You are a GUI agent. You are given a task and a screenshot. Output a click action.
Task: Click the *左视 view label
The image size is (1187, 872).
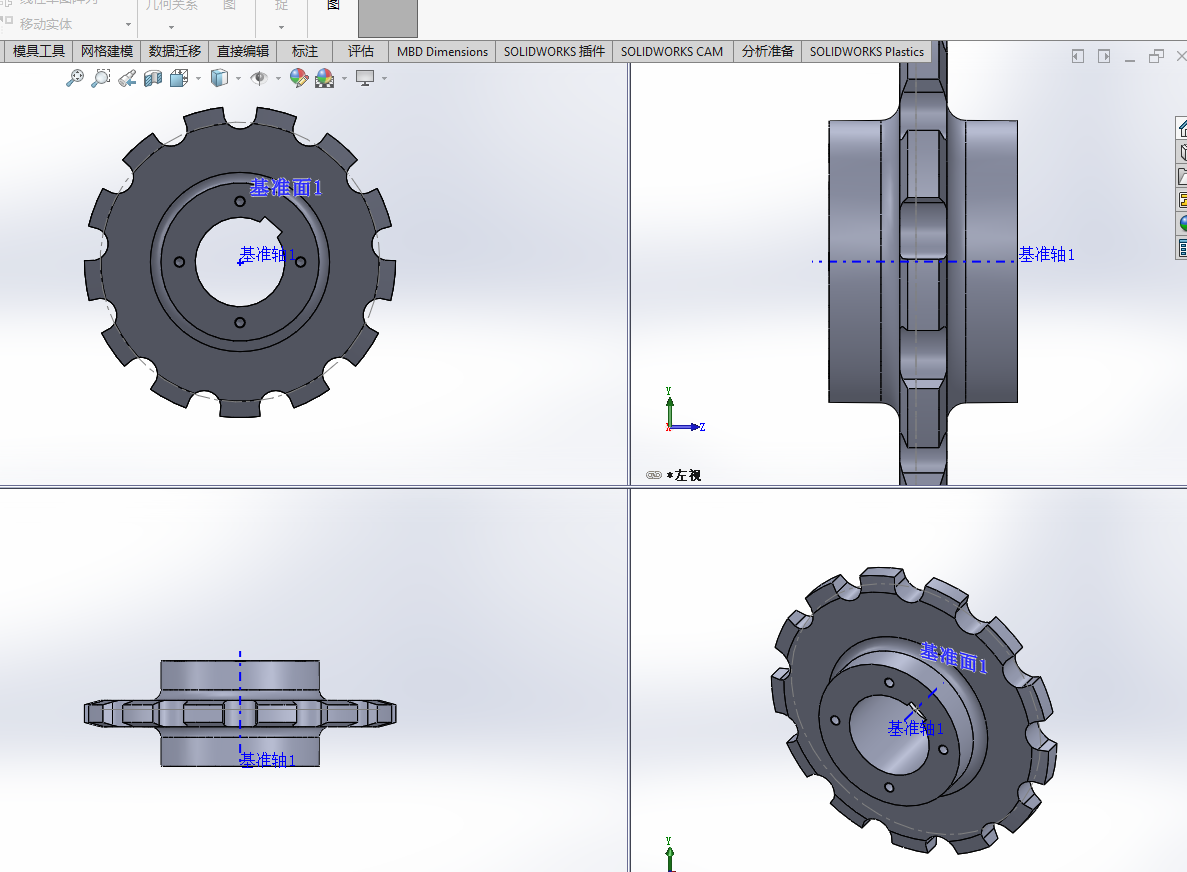(x=684, y=475)
